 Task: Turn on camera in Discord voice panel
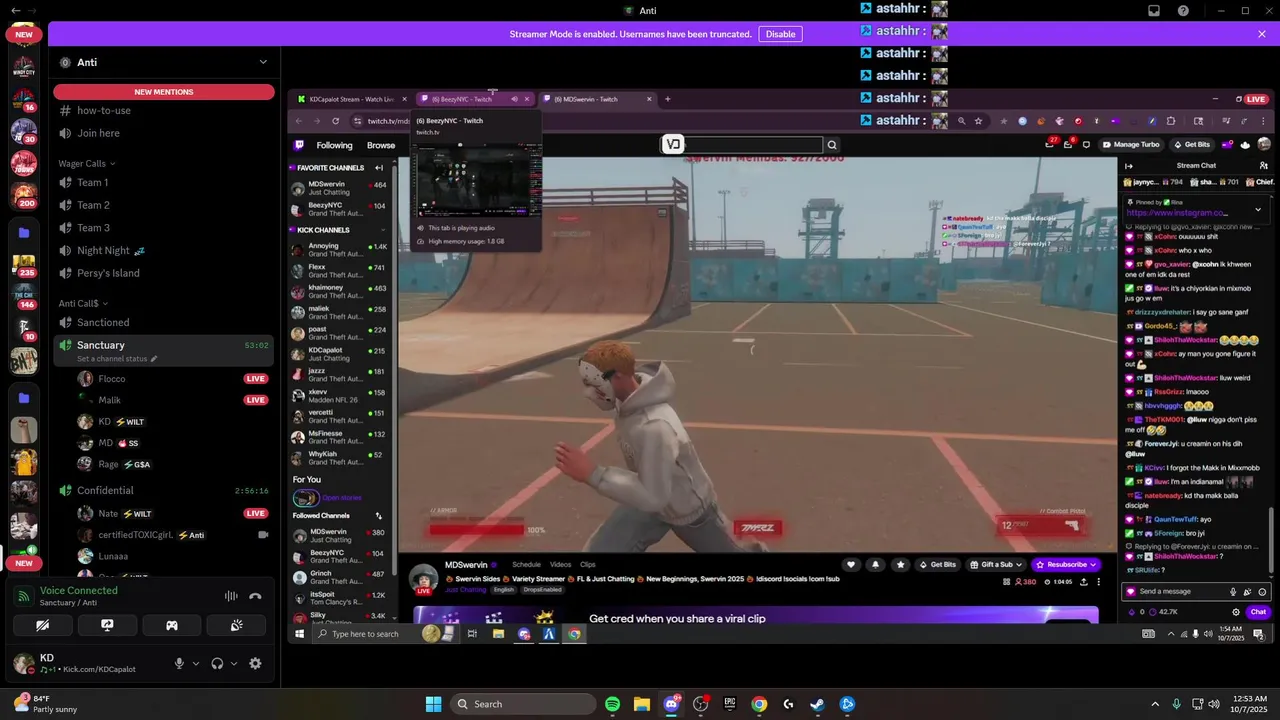pyautogui.click(x=42, y=625)
